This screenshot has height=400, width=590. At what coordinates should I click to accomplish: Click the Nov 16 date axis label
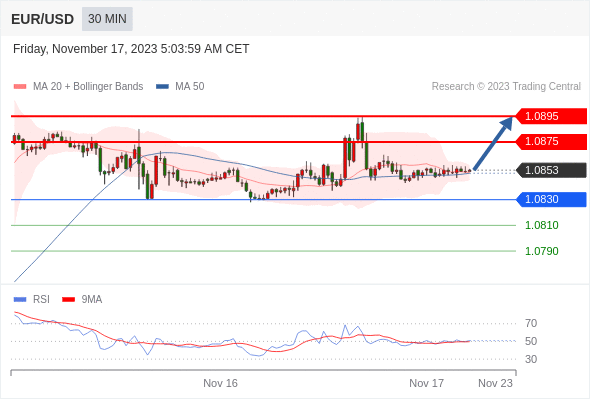(x=220, y=383)
